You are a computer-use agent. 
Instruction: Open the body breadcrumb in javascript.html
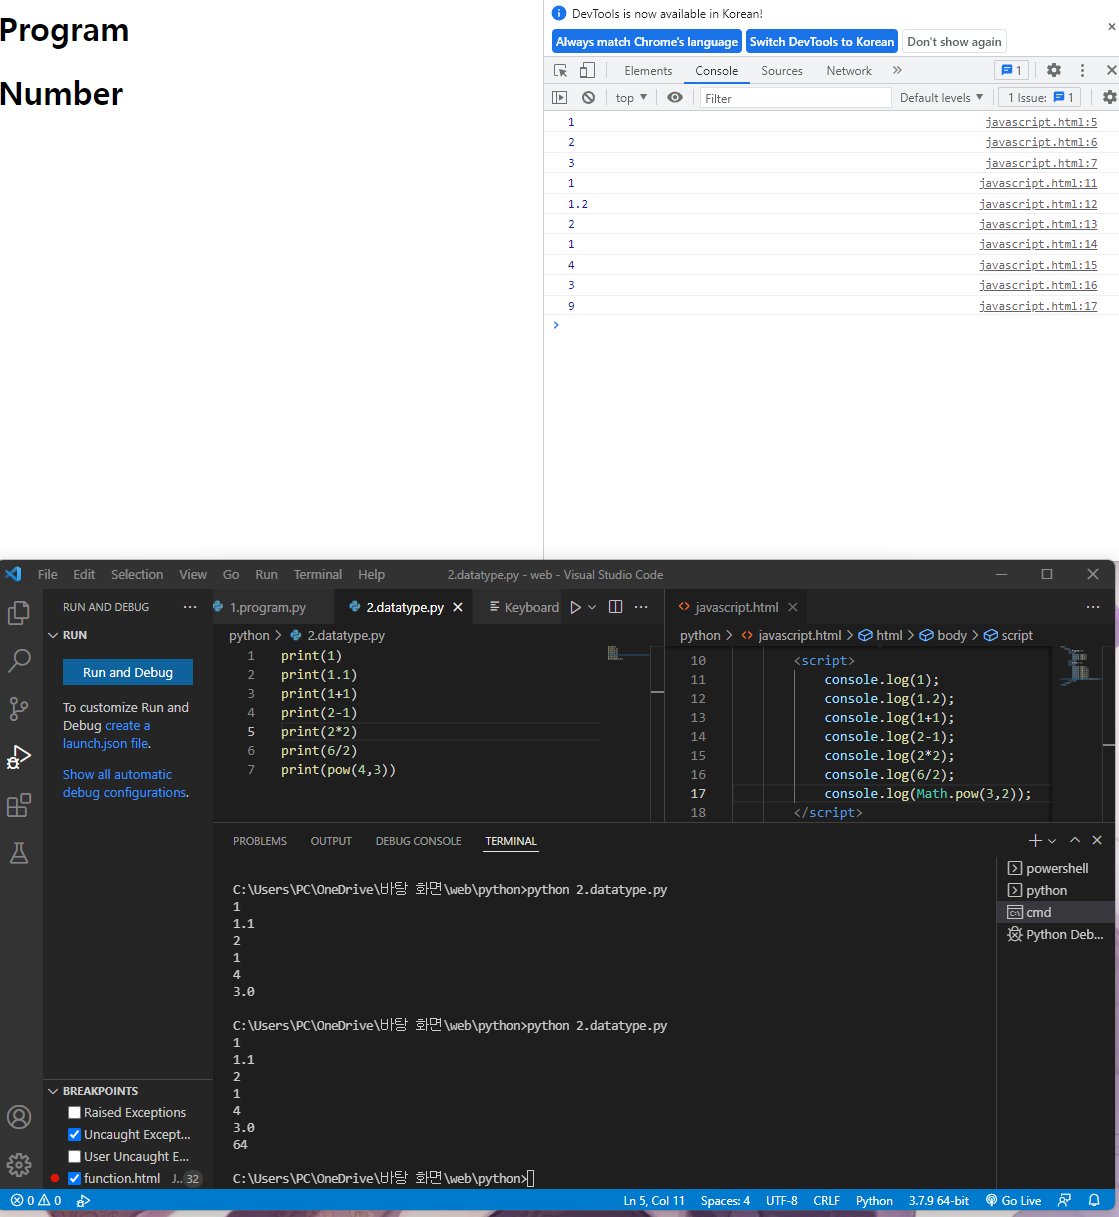943,635
